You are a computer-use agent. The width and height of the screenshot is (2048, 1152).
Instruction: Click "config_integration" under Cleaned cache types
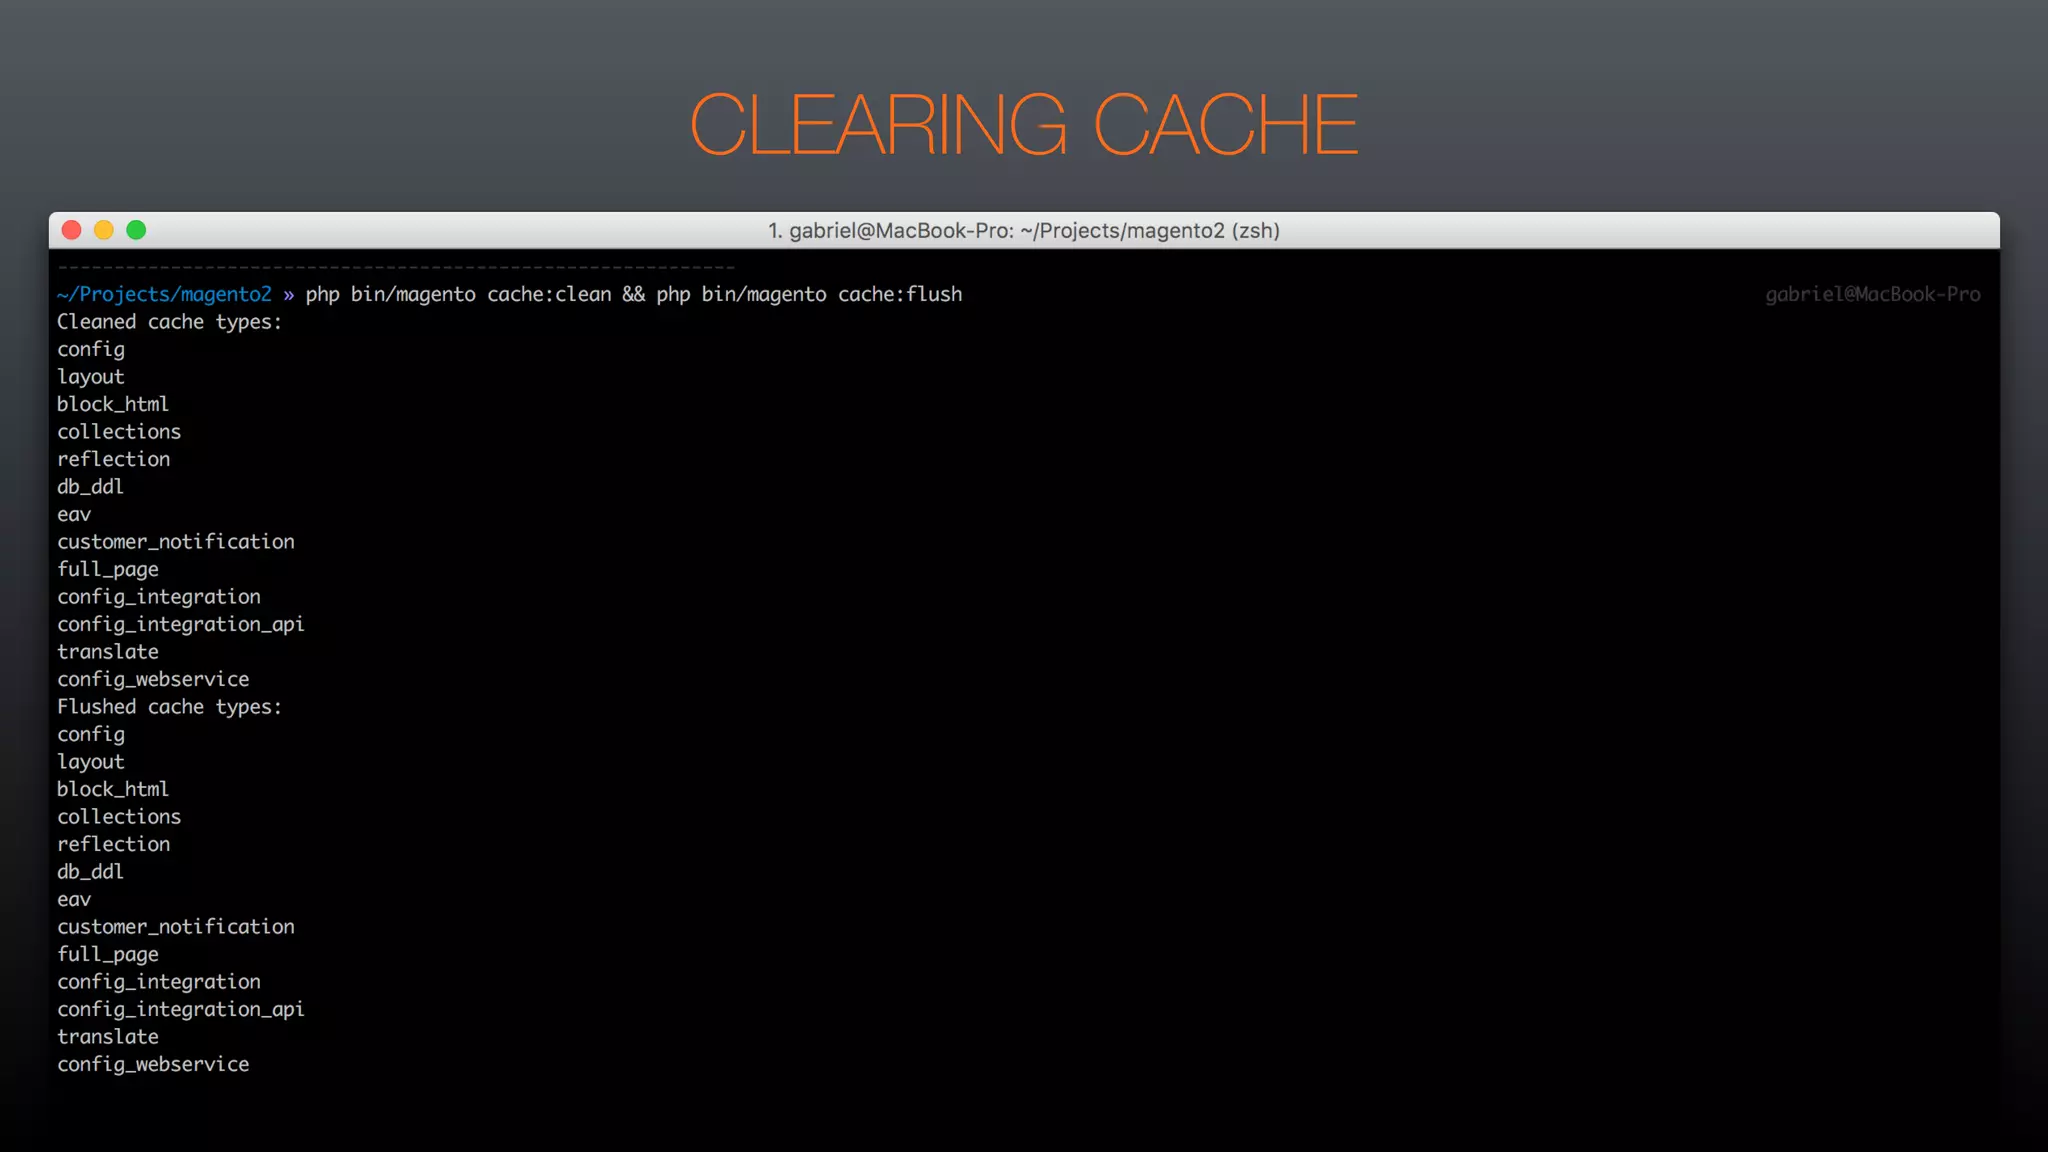point(159,597)
